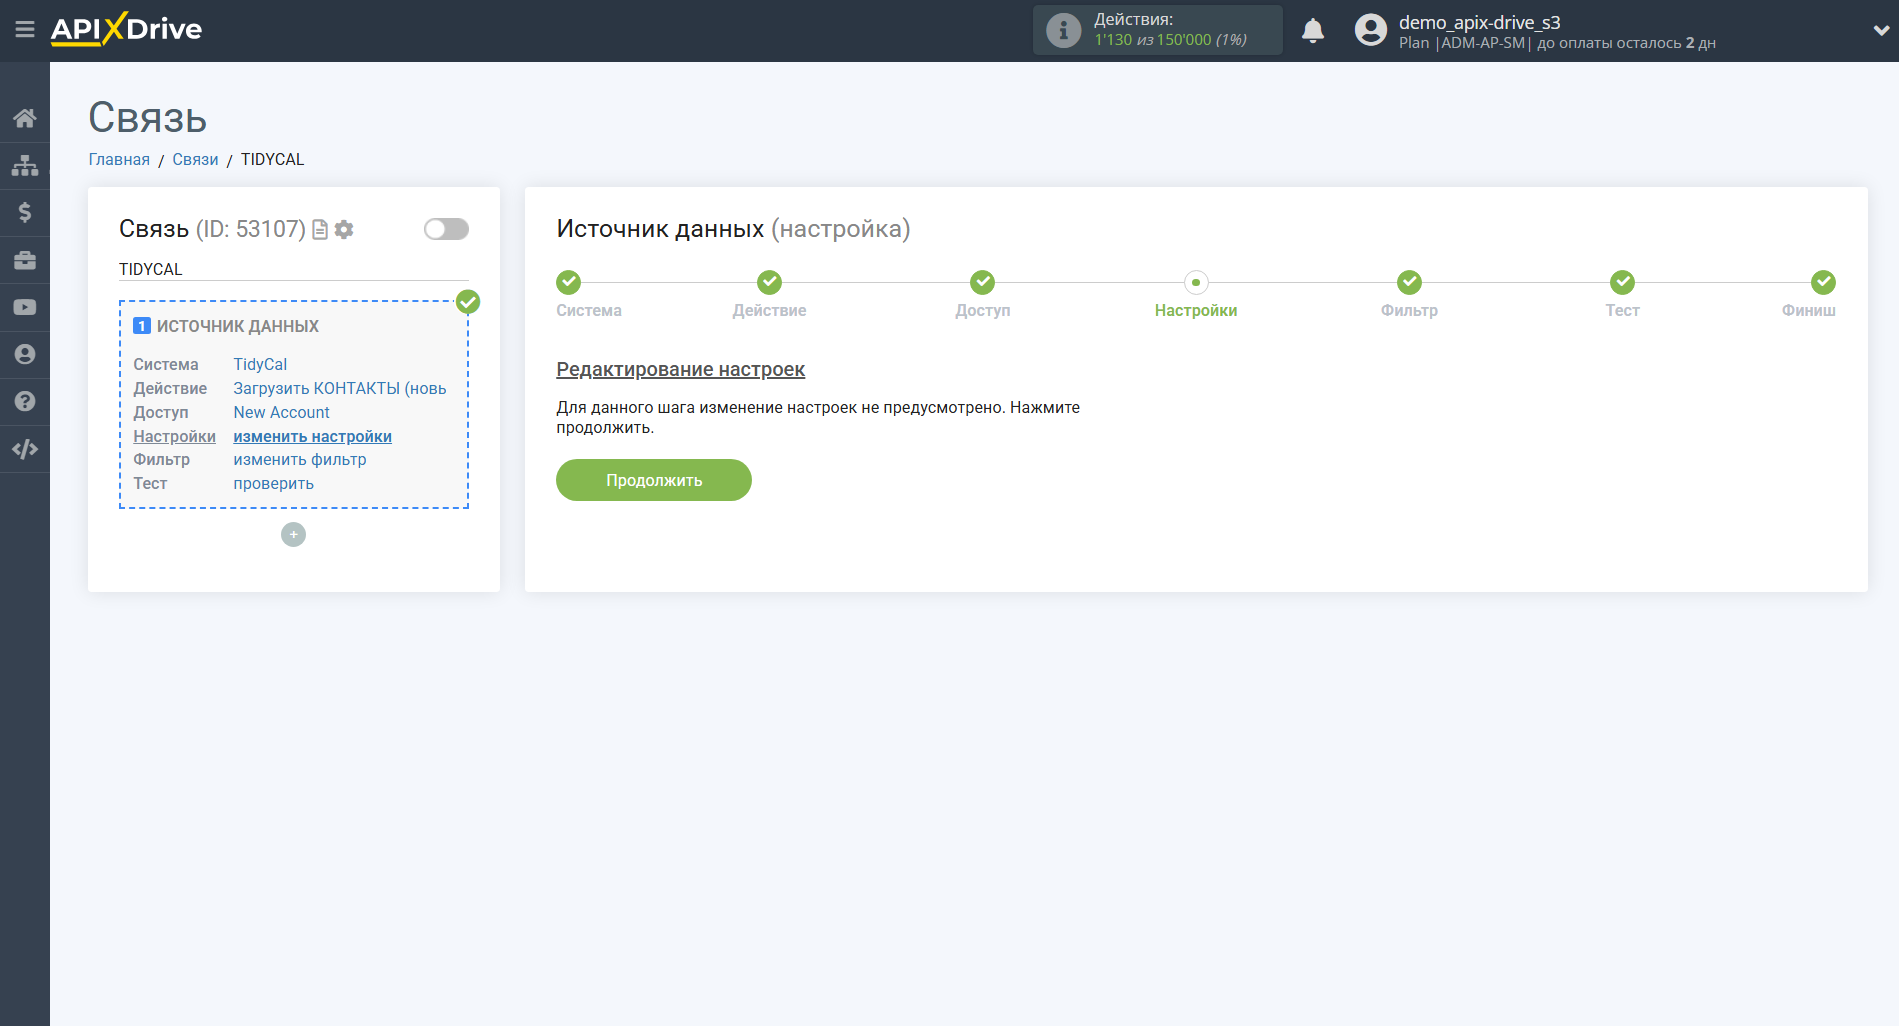Click the Actions usage info indicator
The image size is (1899, 1026).
[1157, 30]
